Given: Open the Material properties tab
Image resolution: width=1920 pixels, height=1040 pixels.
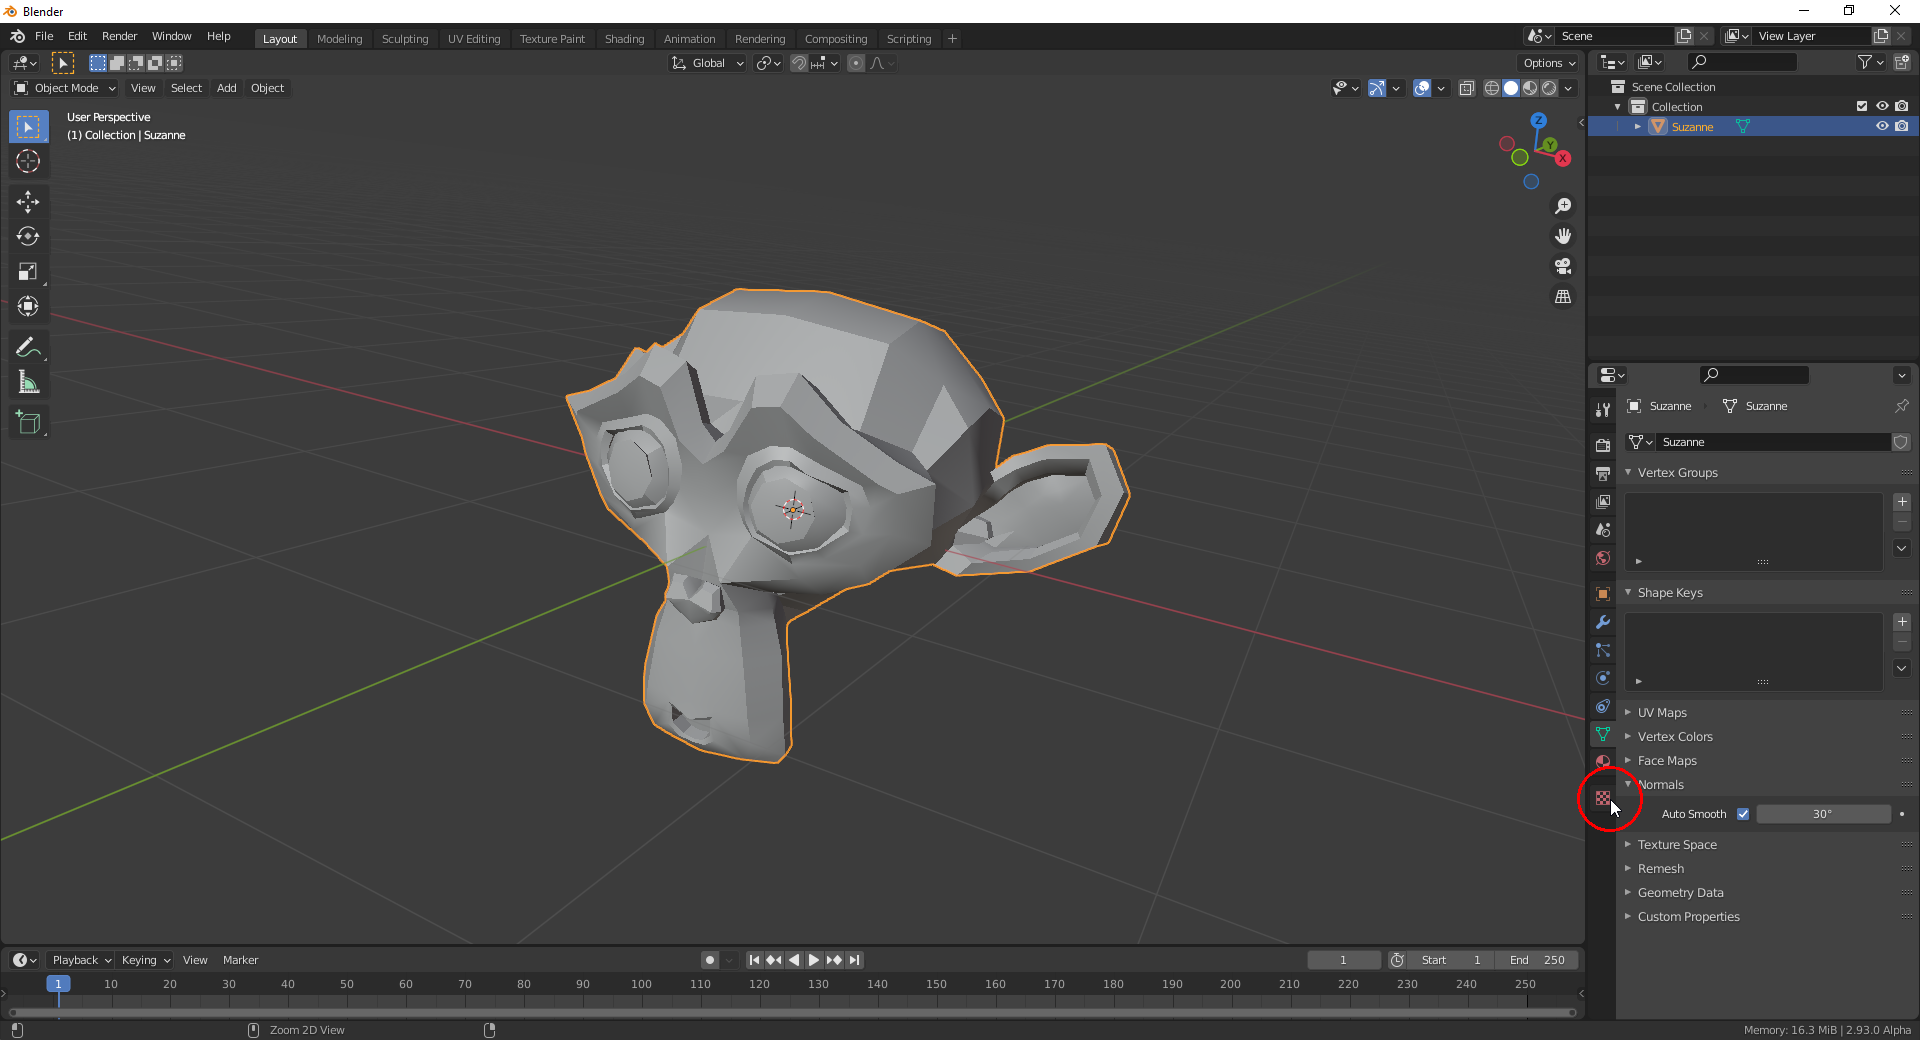Looking at the screenshot, I should point(1603,762).
